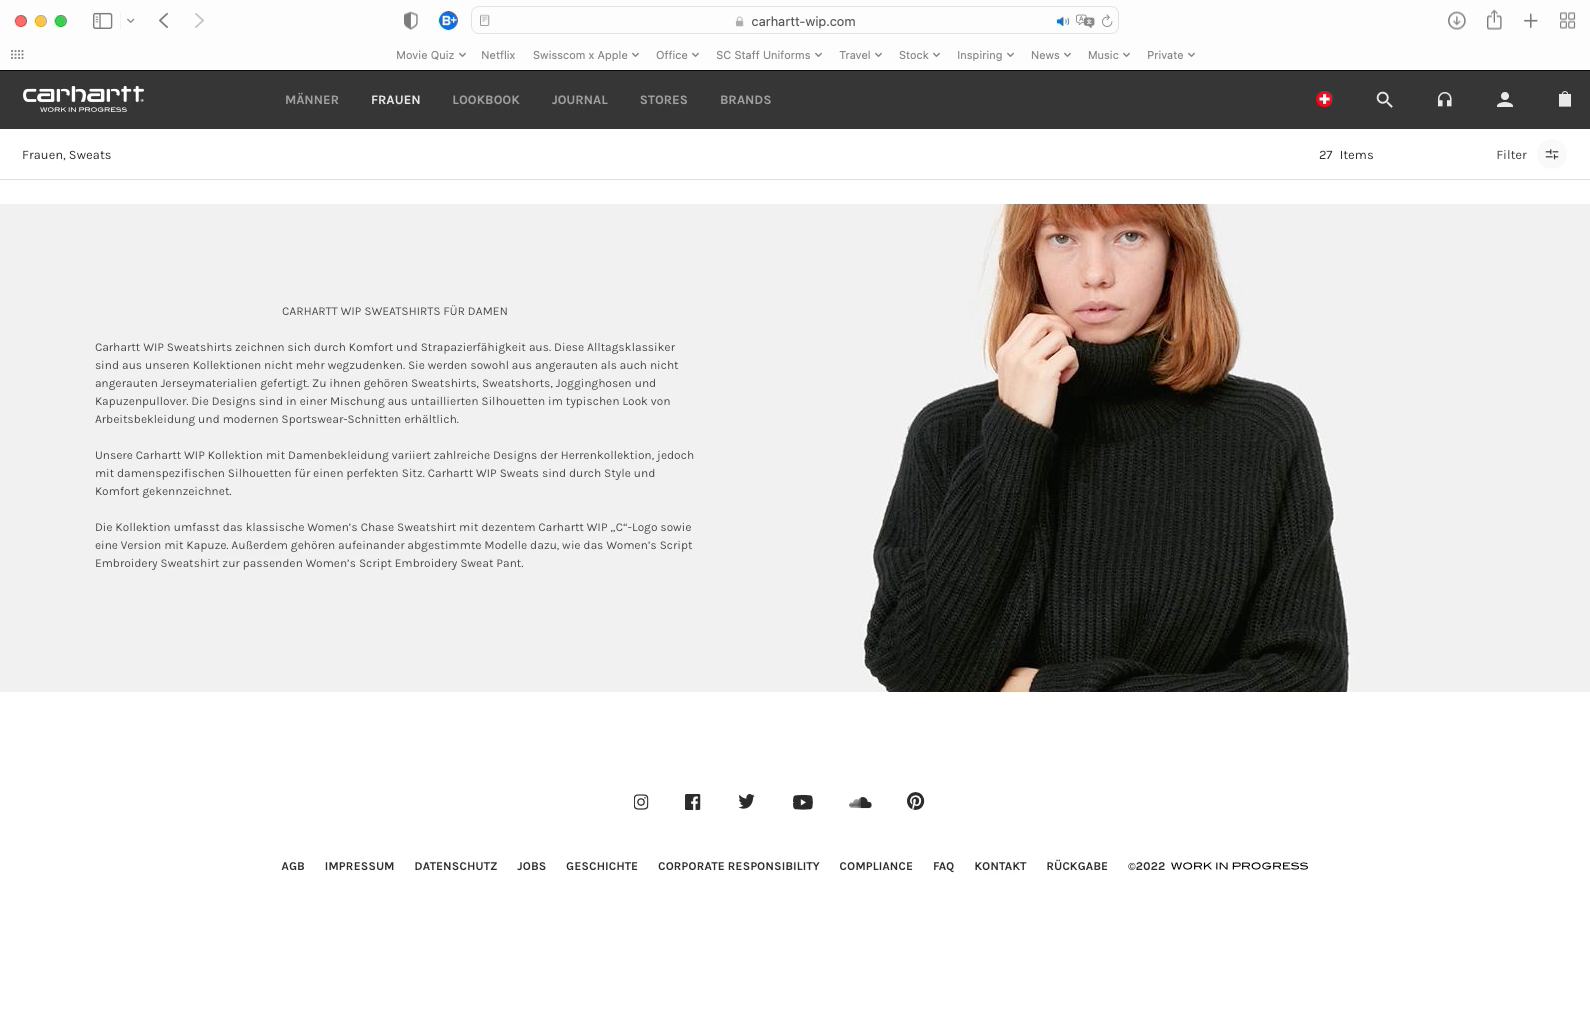Go forward to the next page
The width and height of the screenshot is (1590, 1030).
click(x=199, y=21)
